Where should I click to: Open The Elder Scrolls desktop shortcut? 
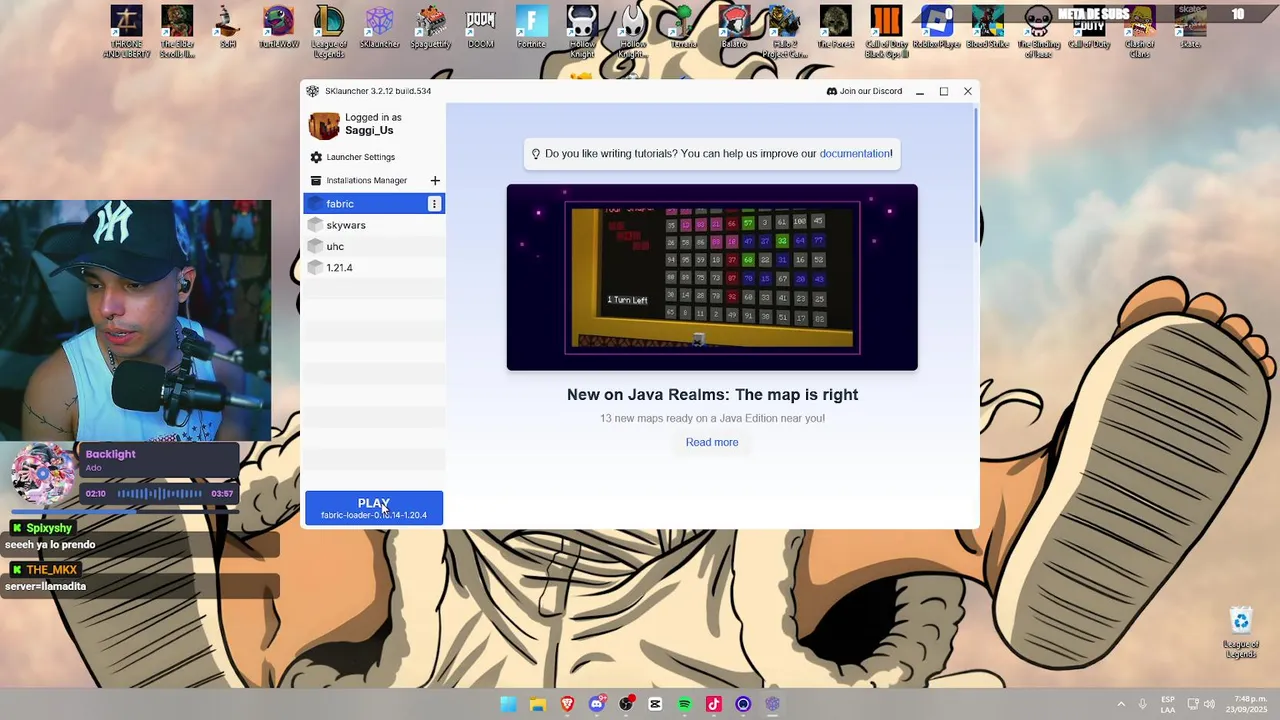click(177, 31)
